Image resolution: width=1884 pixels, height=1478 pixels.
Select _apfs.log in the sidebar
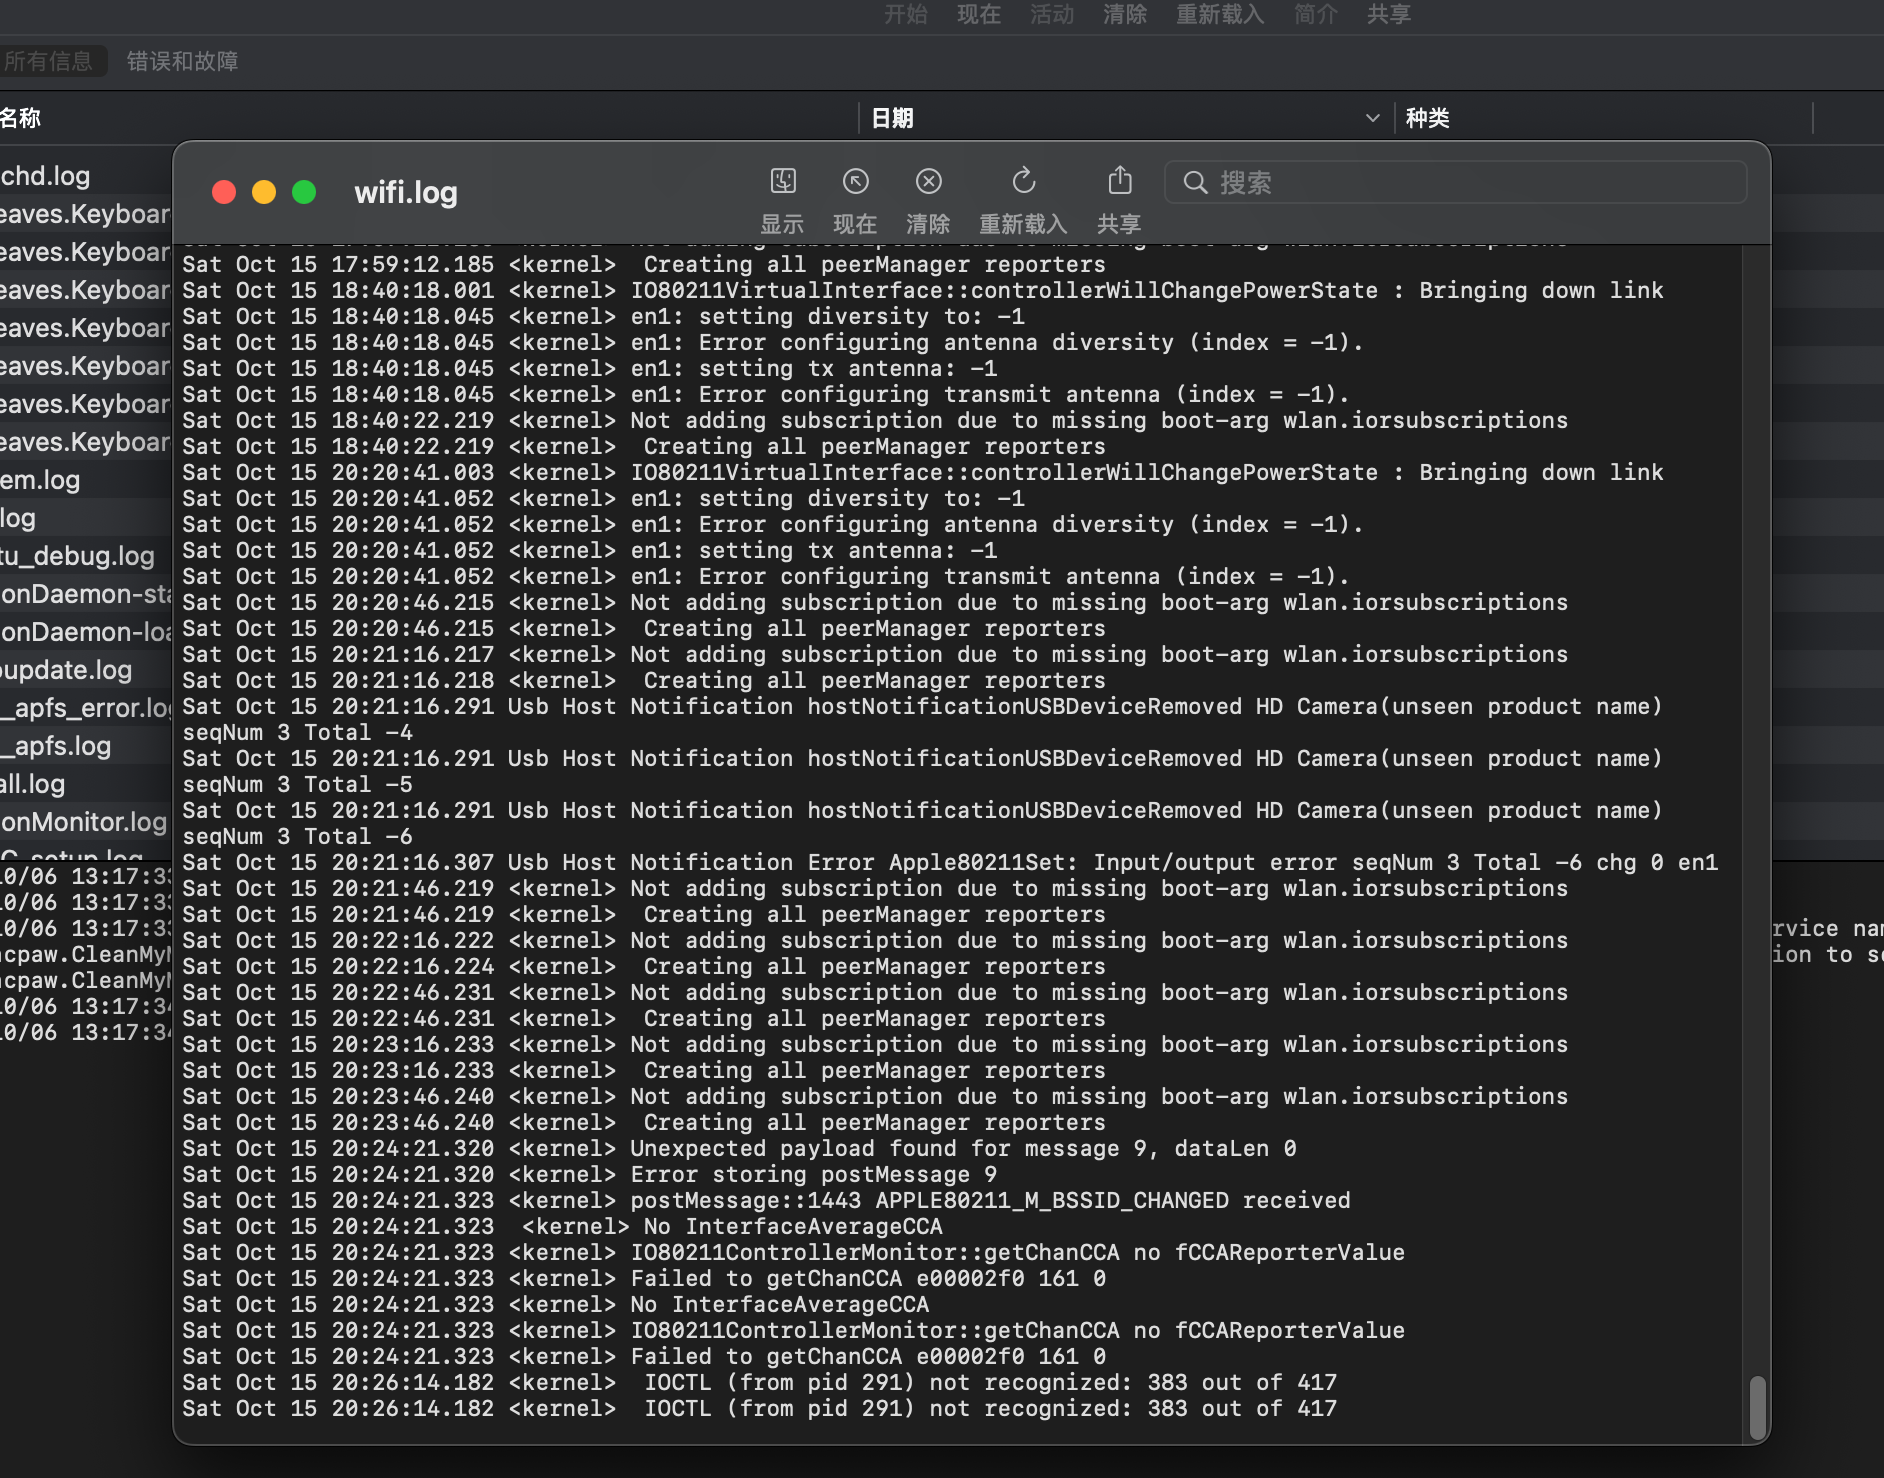(x=57, y=746)
